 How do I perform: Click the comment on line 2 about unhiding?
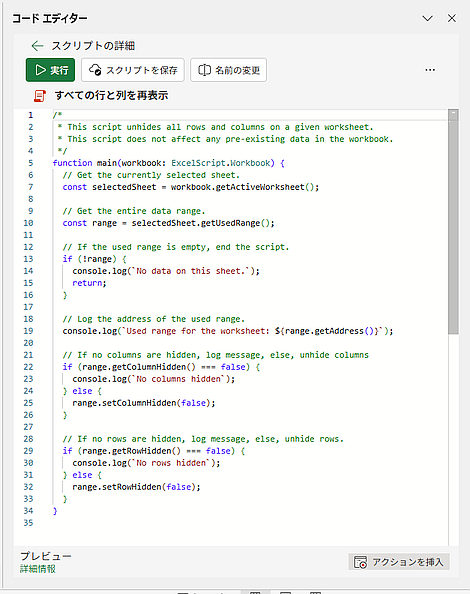[215, 127]
